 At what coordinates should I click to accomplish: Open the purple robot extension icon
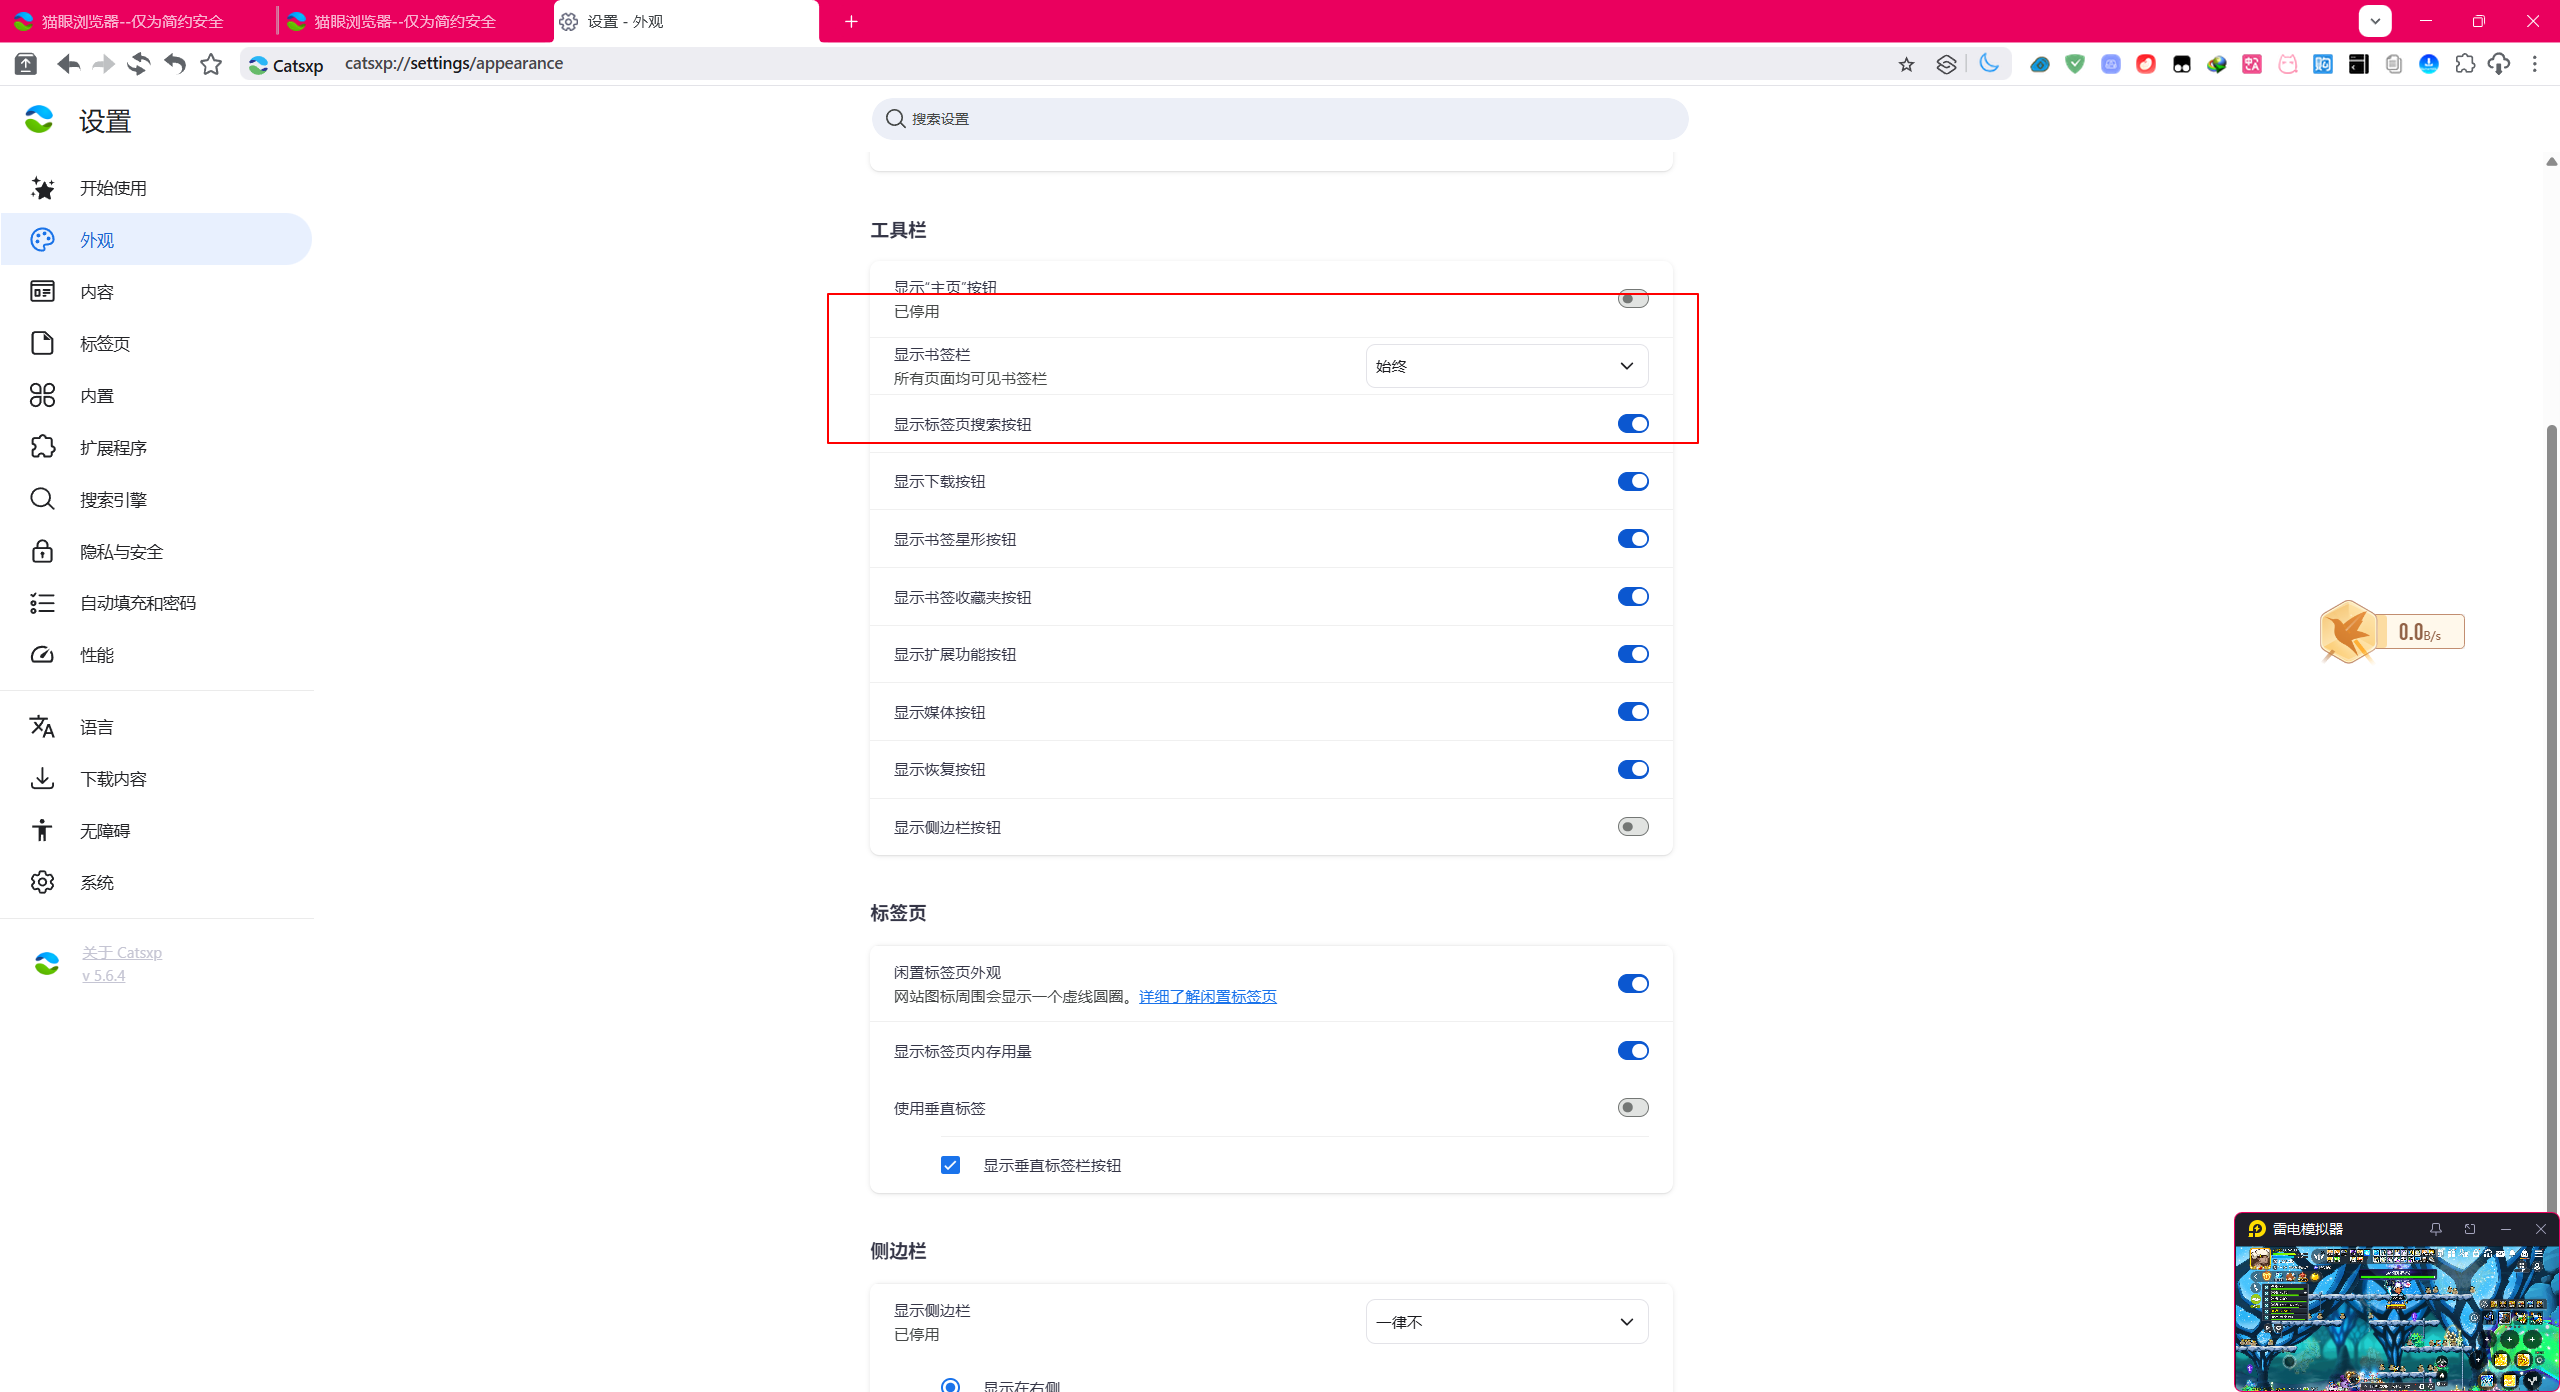point(2111,64)
